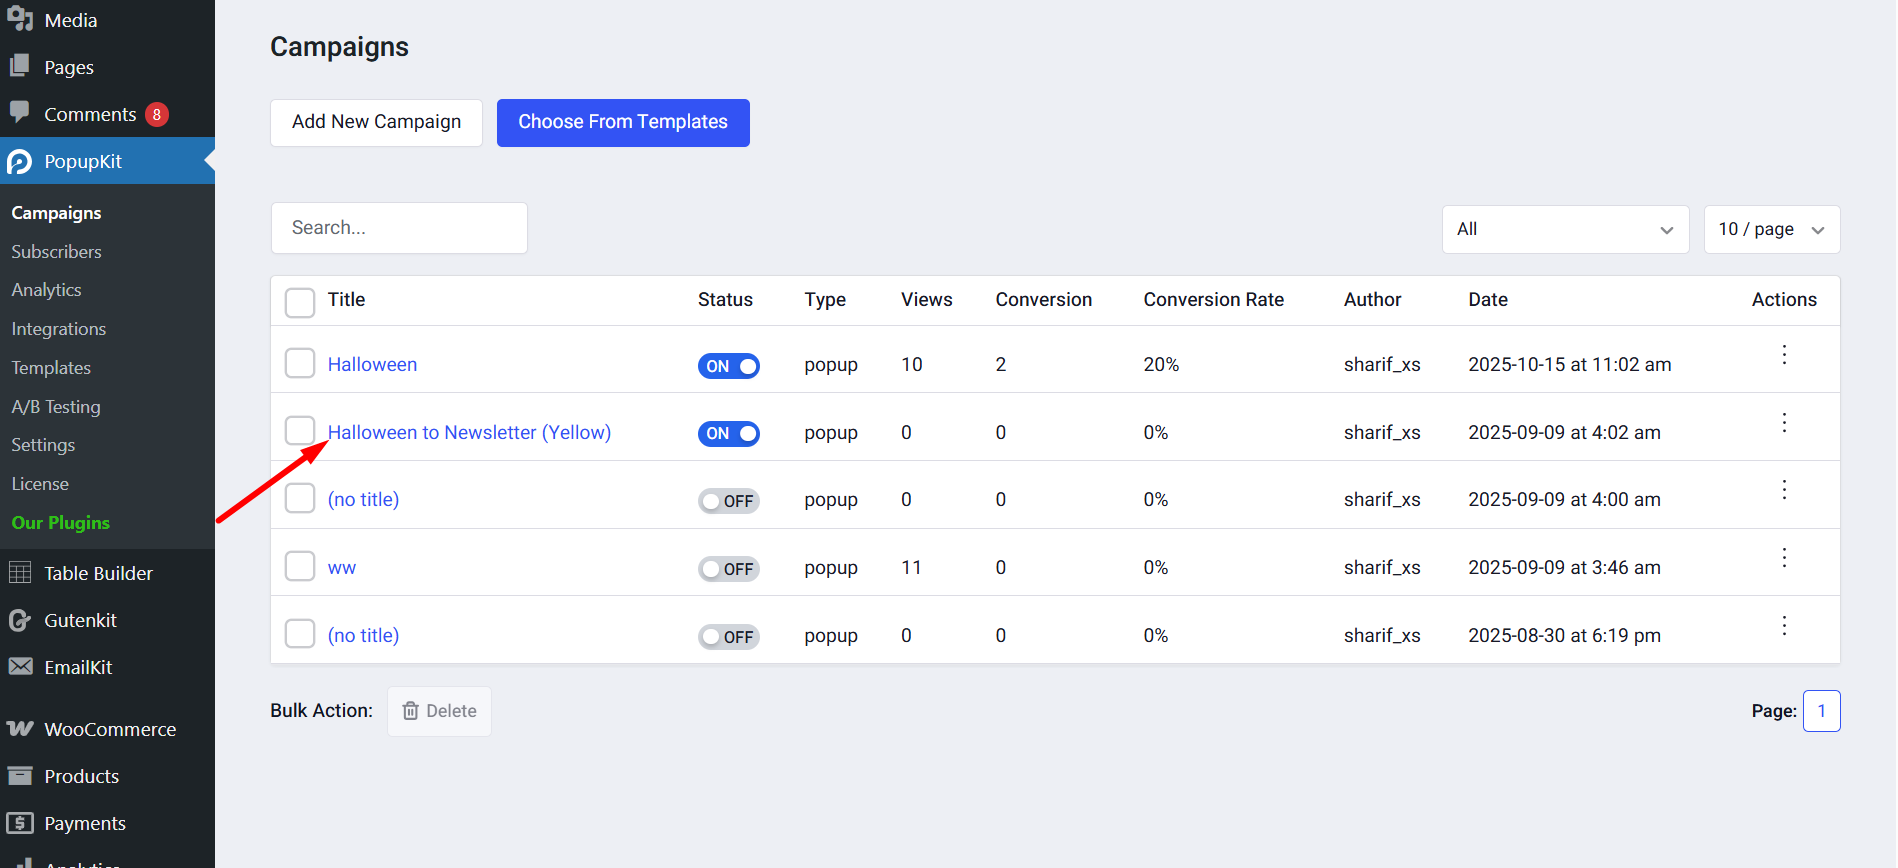
Task: Click the Pages sidebar icon
Action: [20, 66]
